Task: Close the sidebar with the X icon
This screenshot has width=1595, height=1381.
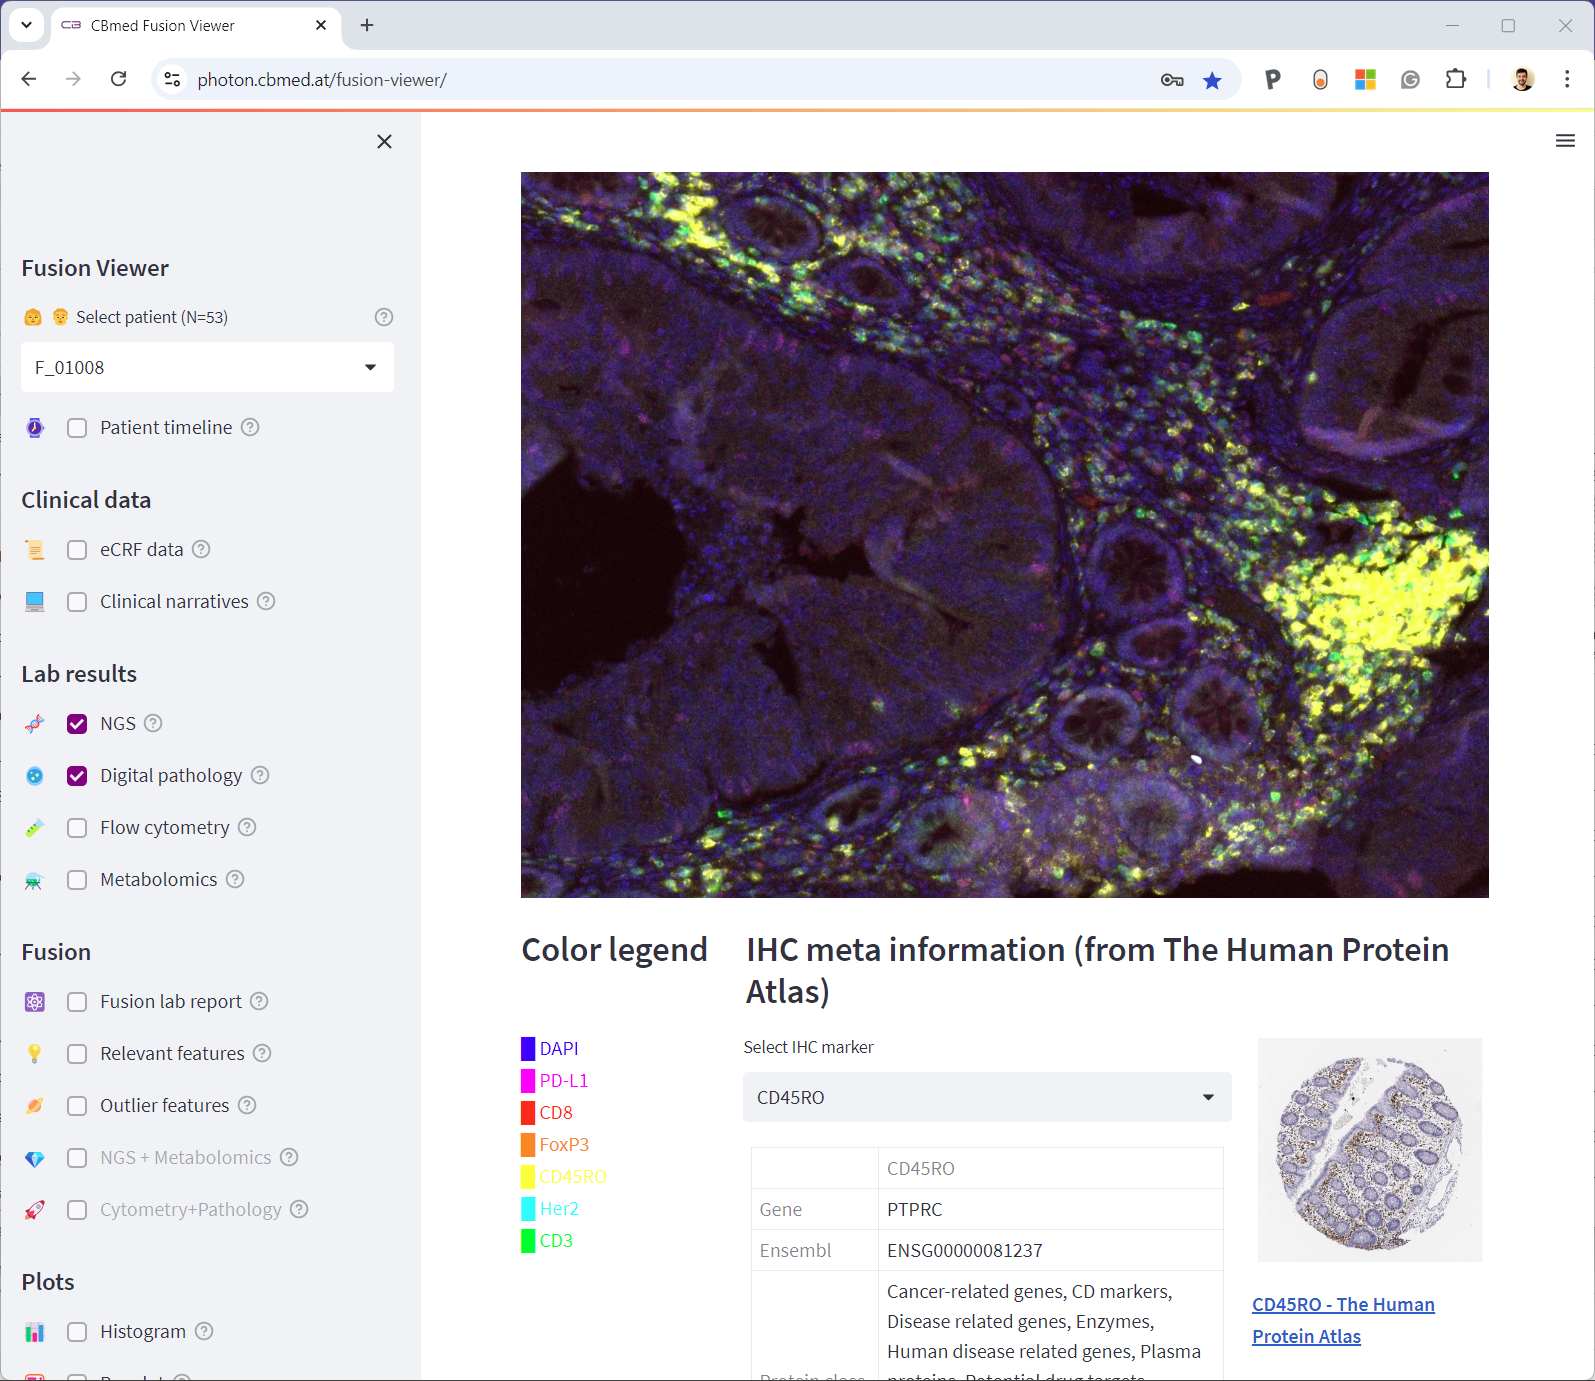Action: (384, 142)
